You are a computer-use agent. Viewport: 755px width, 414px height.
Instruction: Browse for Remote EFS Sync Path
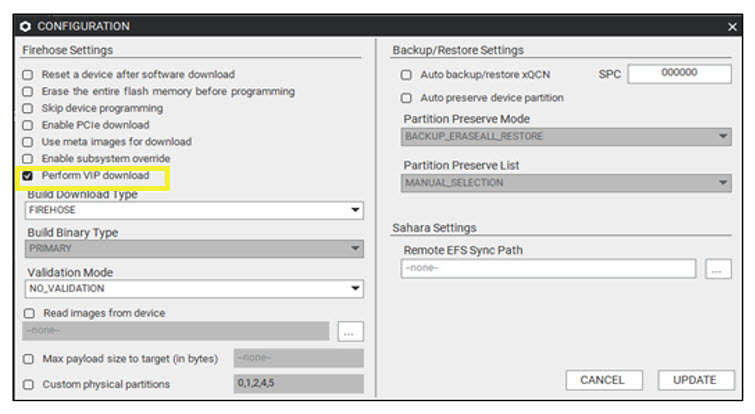pos(718,269)
